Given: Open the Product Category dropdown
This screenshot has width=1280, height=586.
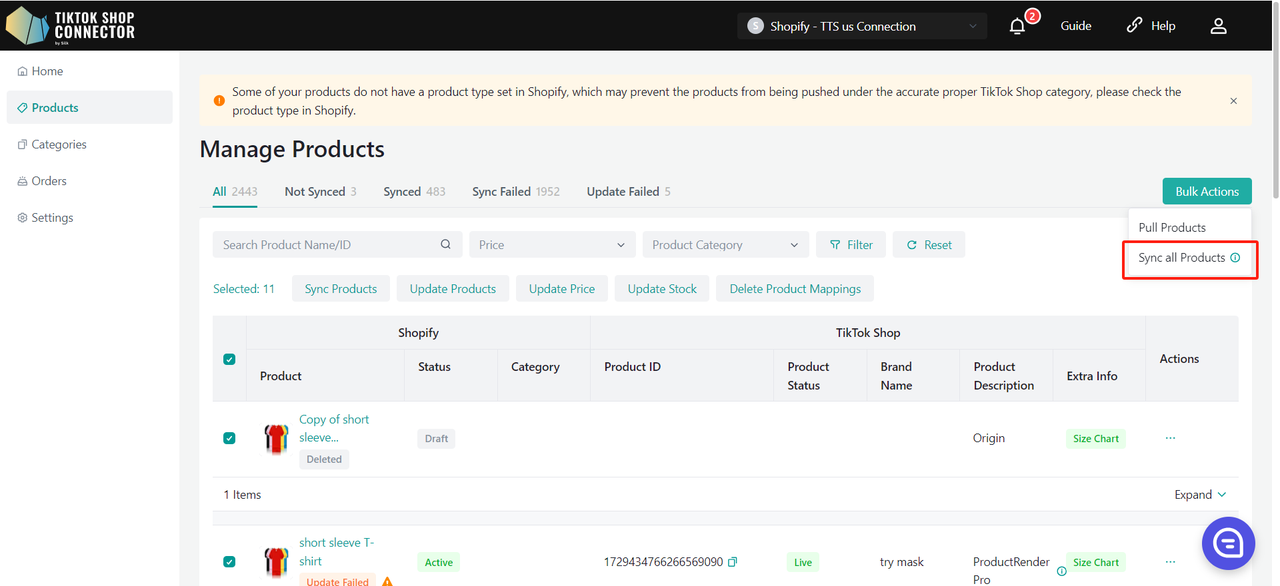Looking at the screenshot, I should pyautogui.click(x=725, y=245).
